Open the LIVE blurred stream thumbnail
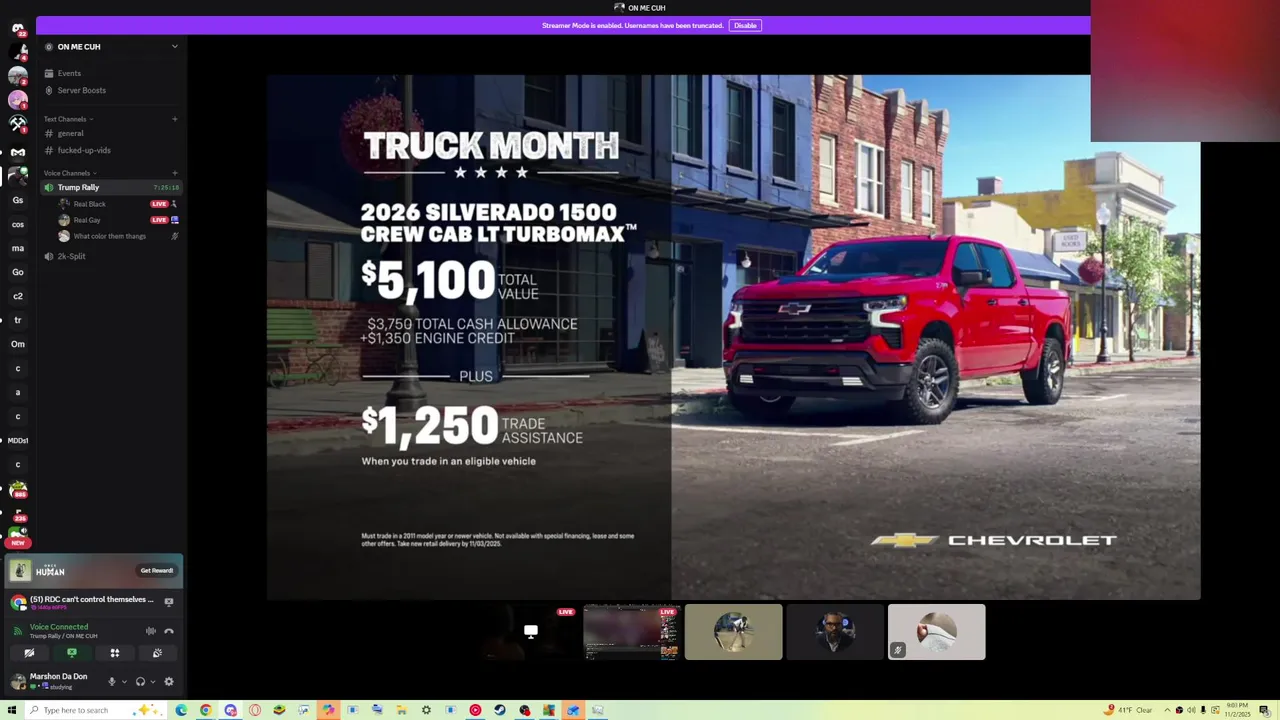The image size is (1280, 720). click(631, 632)
